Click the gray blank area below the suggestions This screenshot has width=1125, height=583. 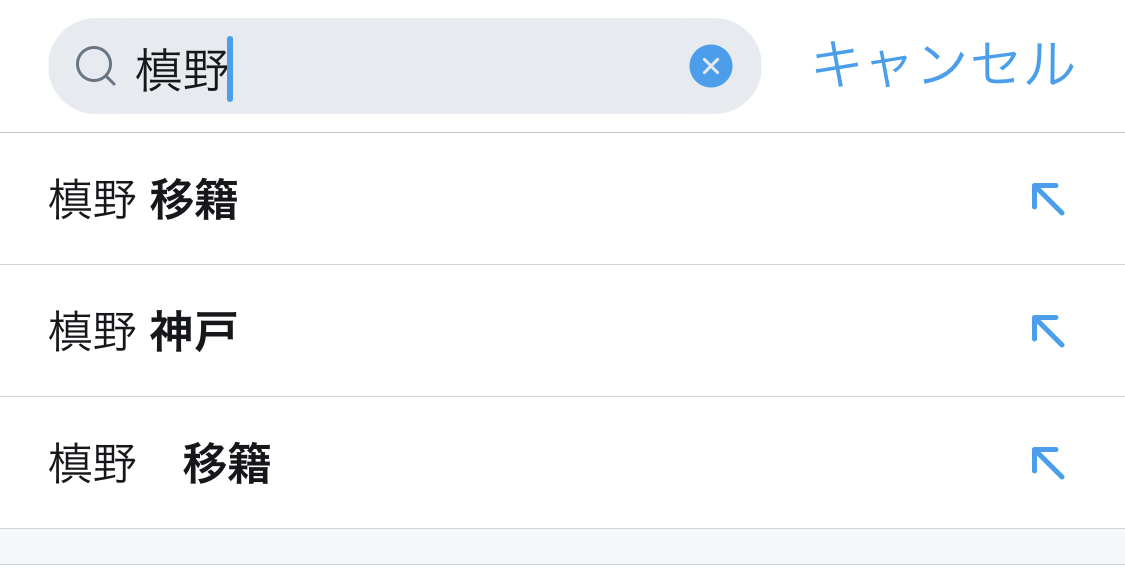[562, 547]
